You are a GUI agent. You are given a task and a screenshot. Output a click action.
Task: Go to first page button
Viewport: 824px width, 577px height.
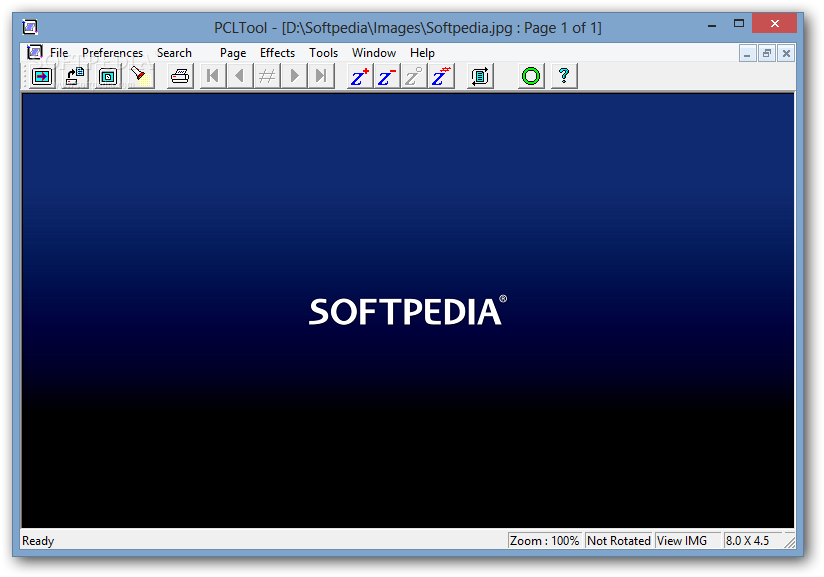(x=213, y=76)
